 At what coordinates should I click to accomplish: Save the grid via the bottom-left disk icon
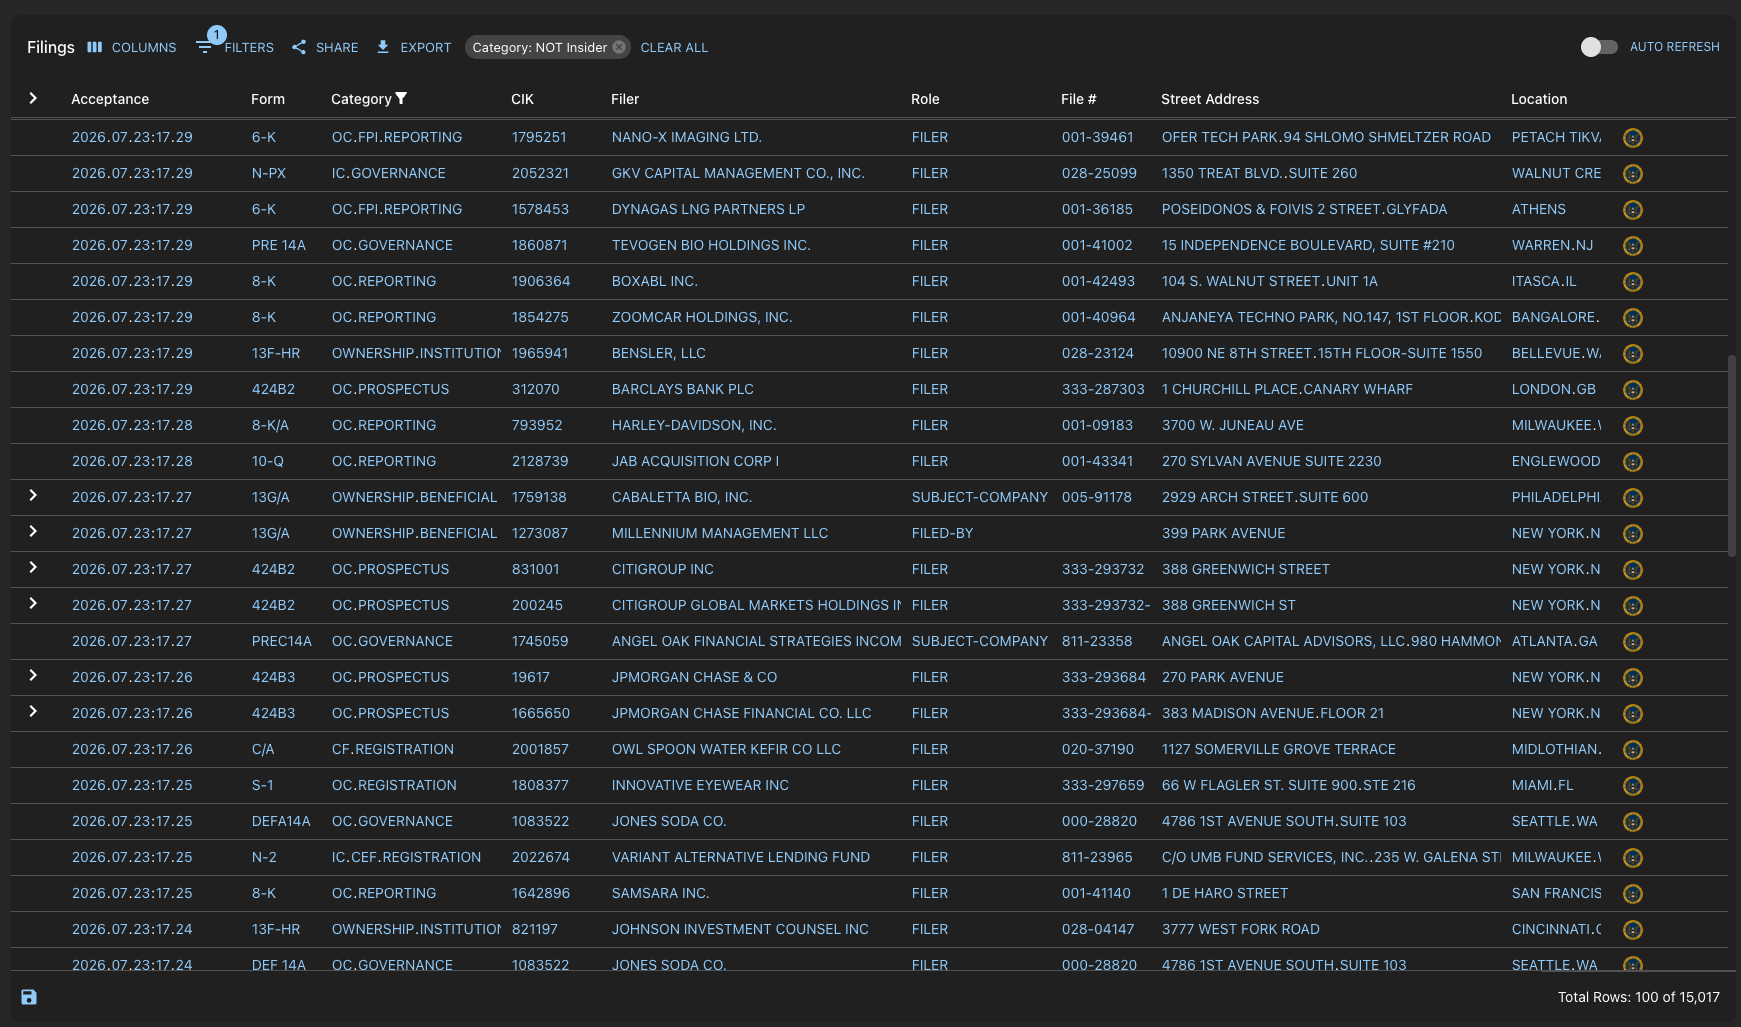click(x=29, y=997)
